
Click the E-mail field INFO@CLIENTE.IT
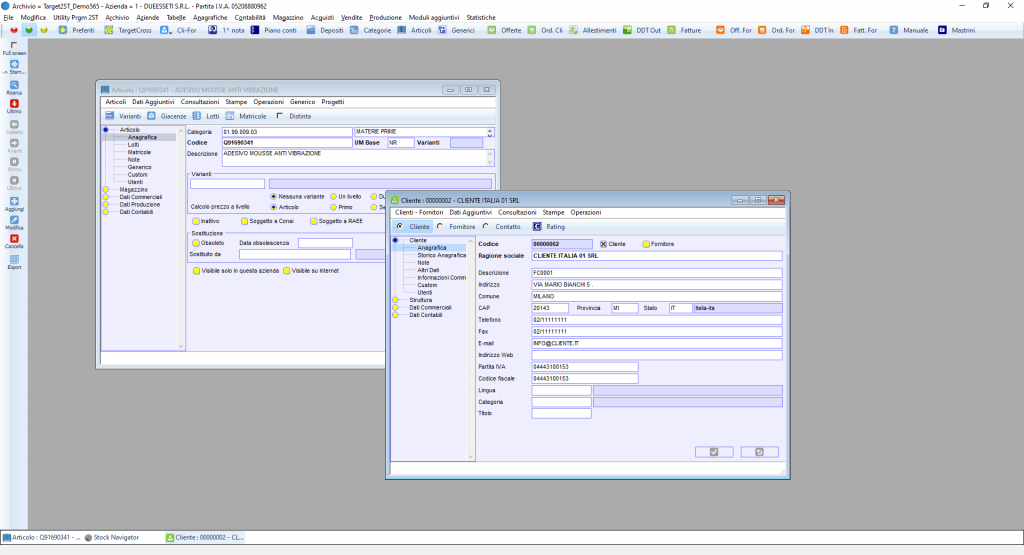coord(656,343)
